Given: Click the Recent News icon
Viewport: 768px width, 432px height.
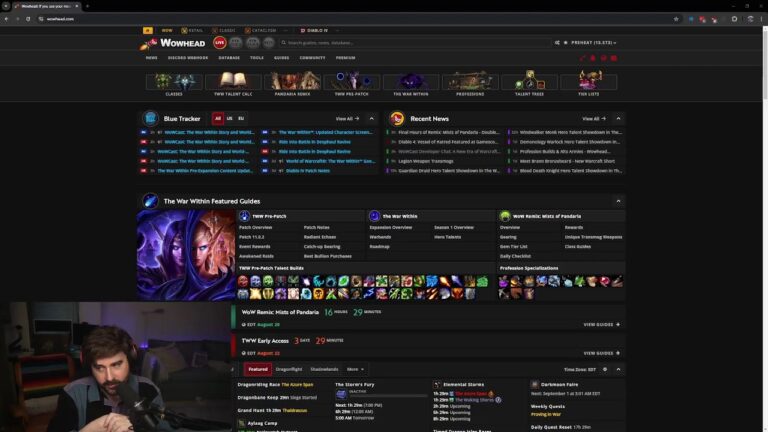Looking at the screenshot, I should [397, 118].
